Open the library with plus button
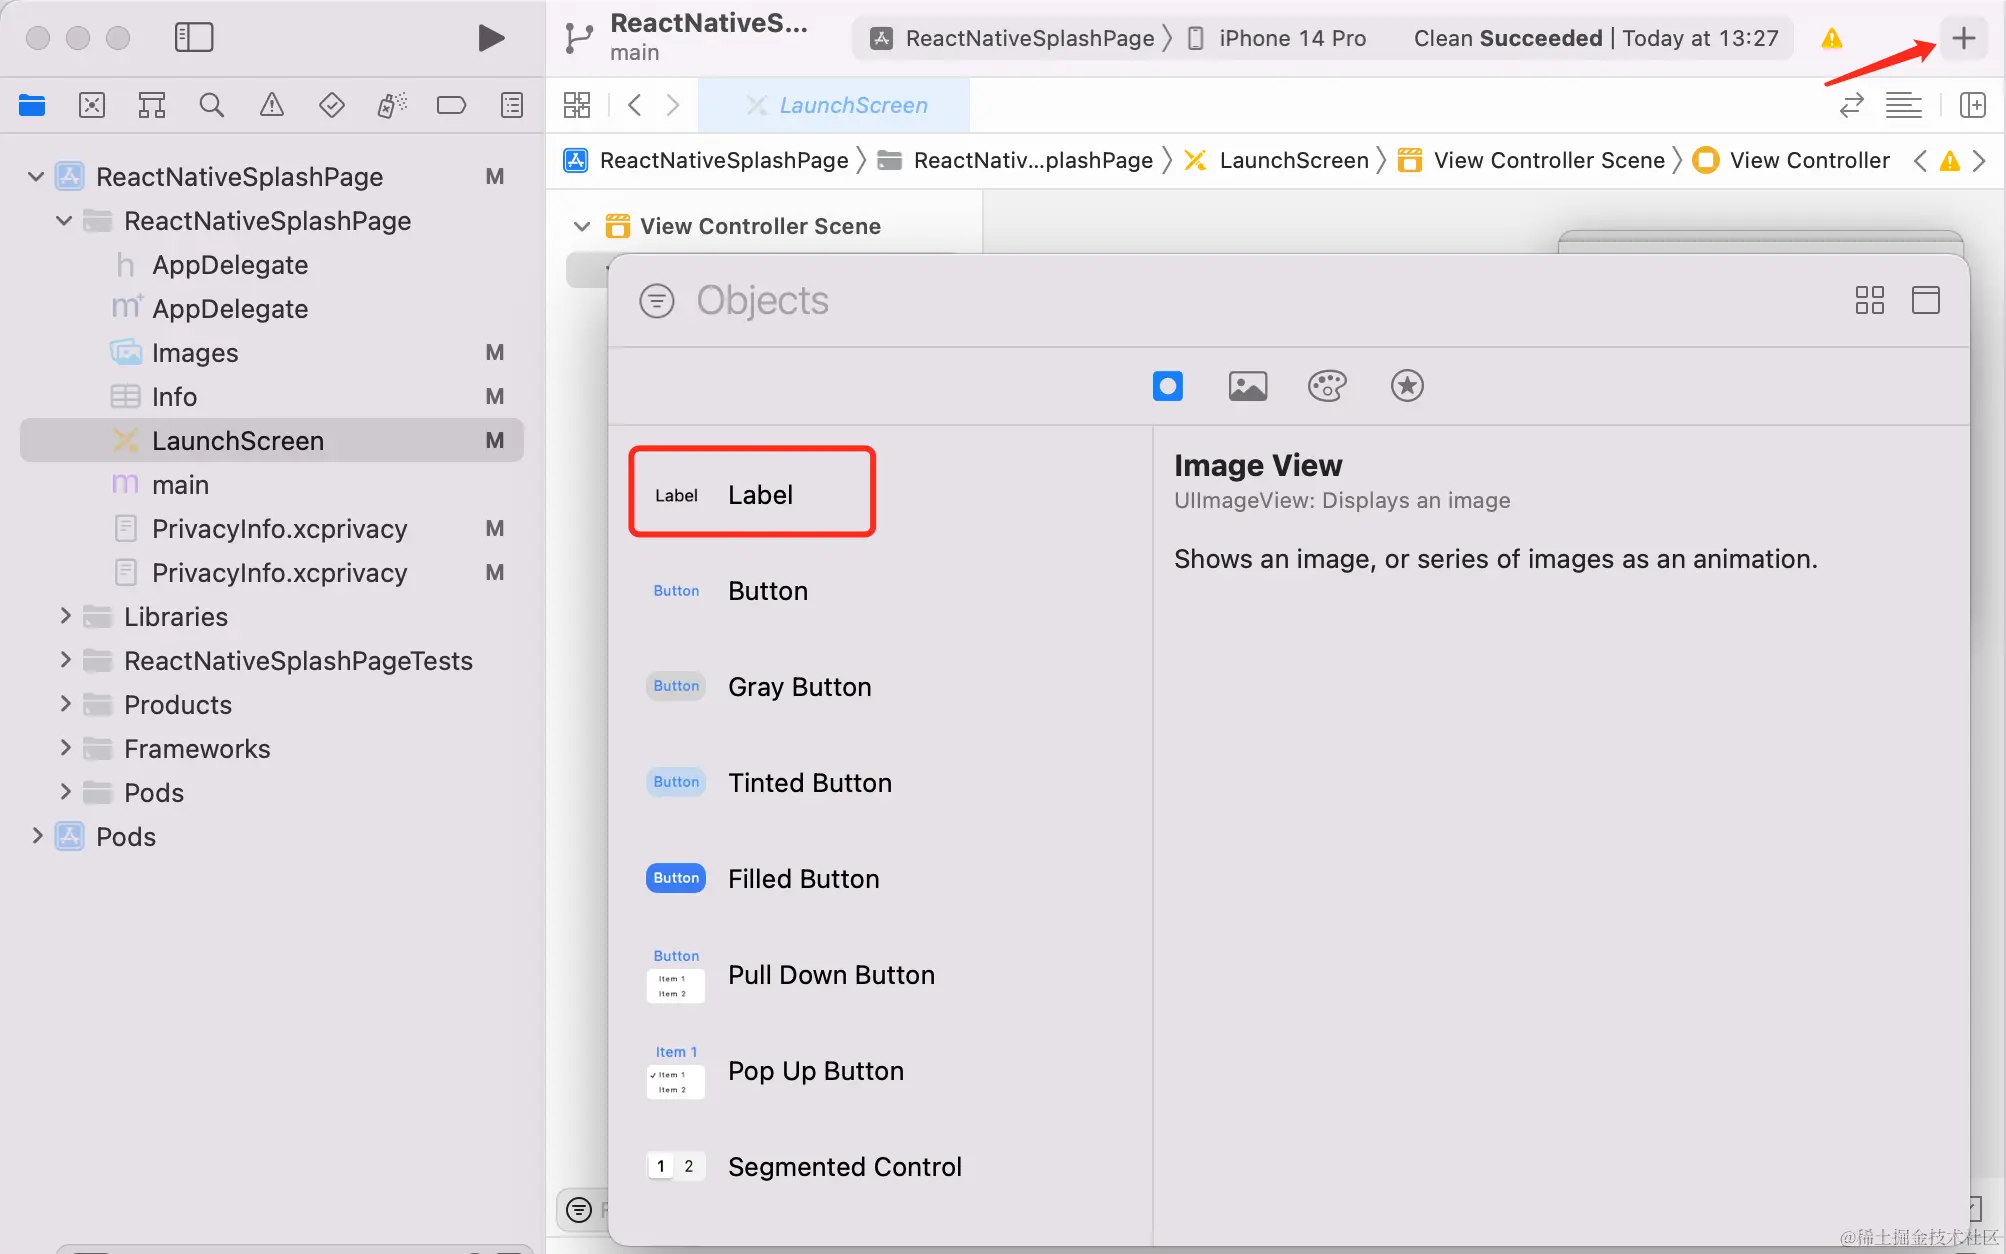The width and height of the screenshot is (2006, 1254). pyautogui.click(x=1963, y=38)
